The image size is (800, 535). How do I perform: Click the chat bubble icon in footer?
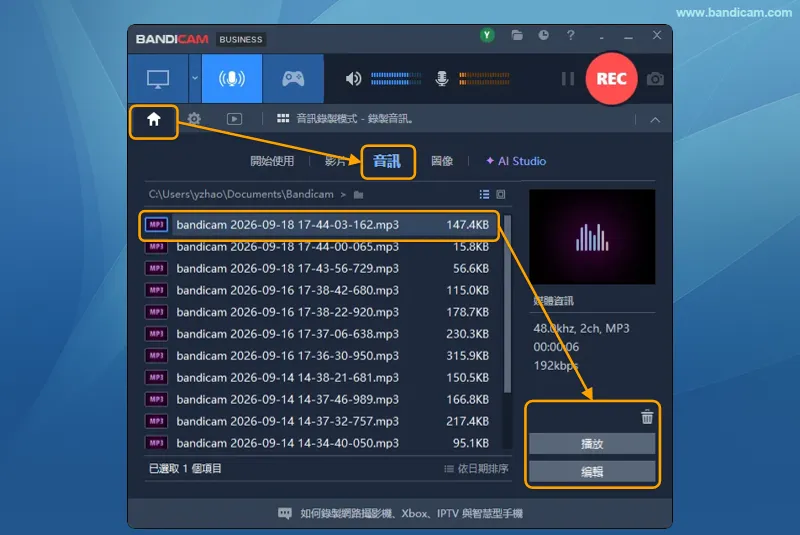[285, 514]
